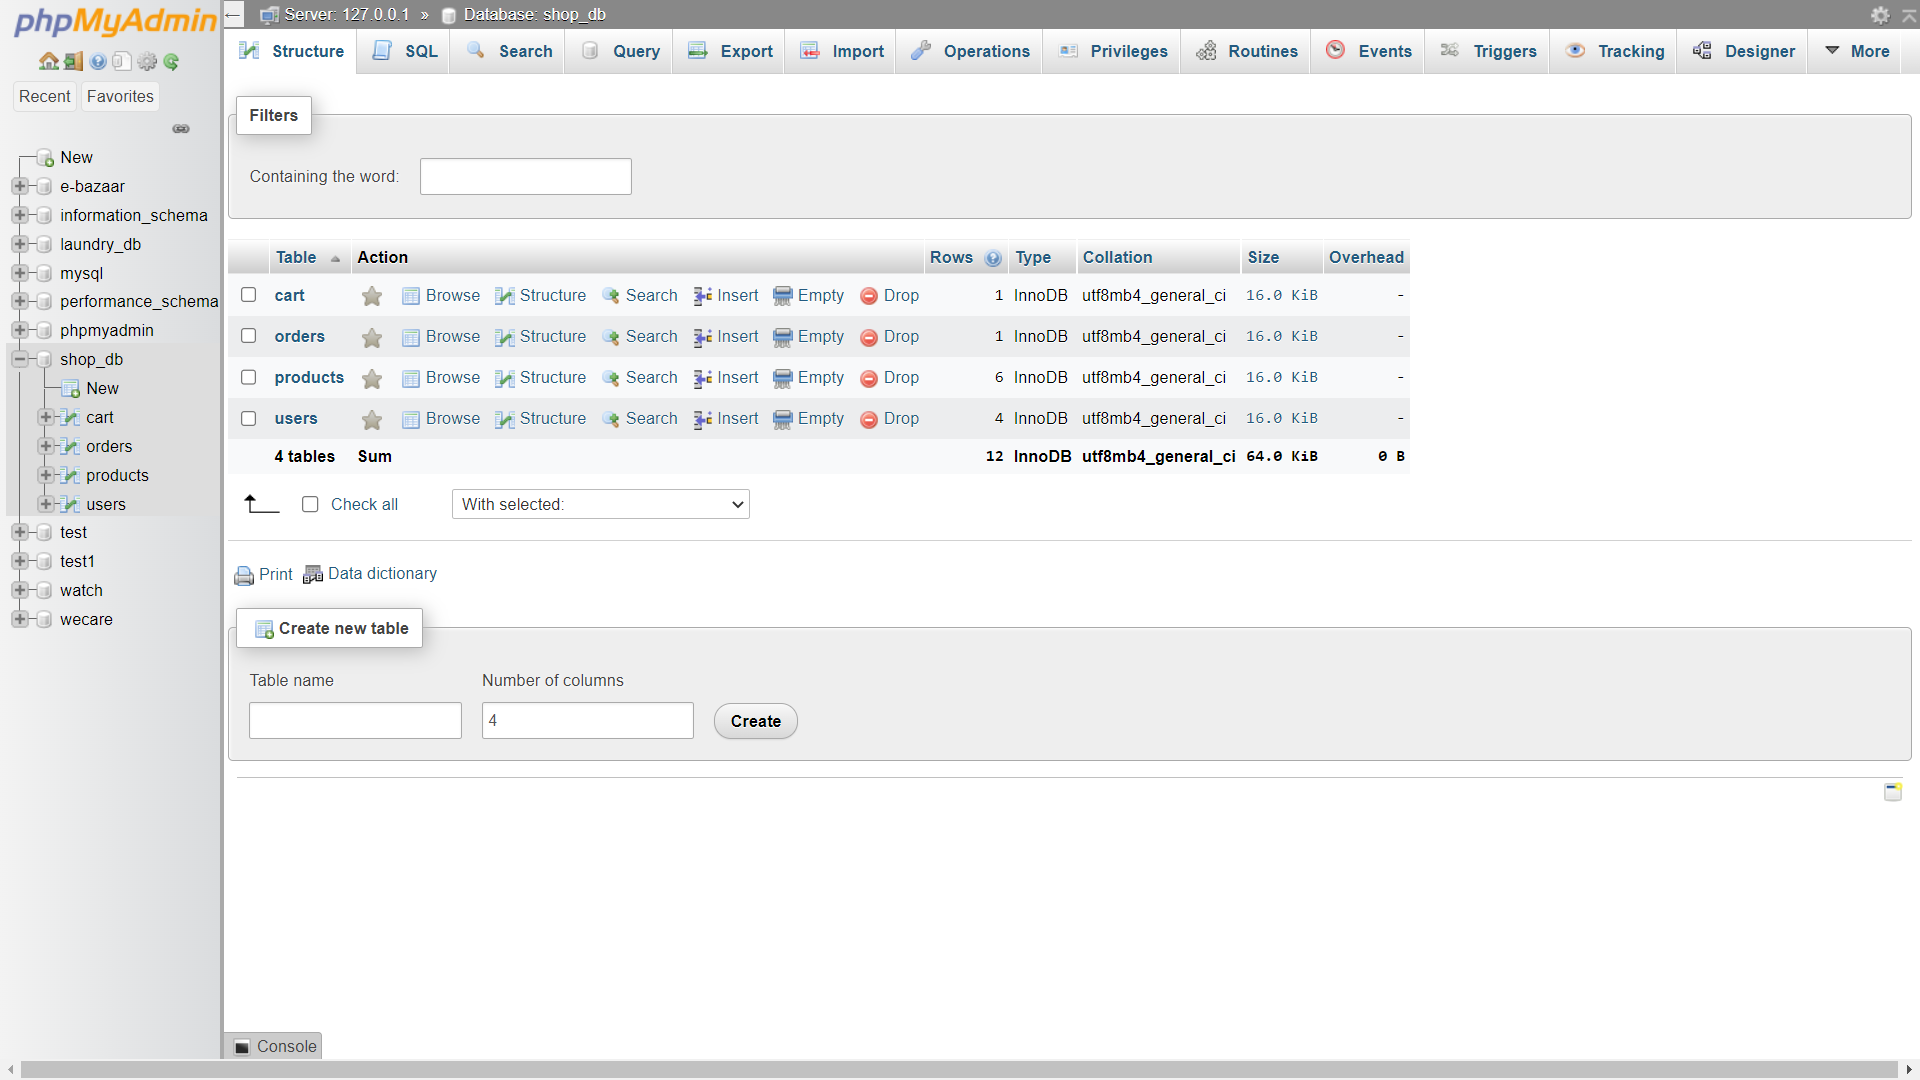
Task: Click the bookmark note icon at bottom right
Action: [x=1893, y=792]
